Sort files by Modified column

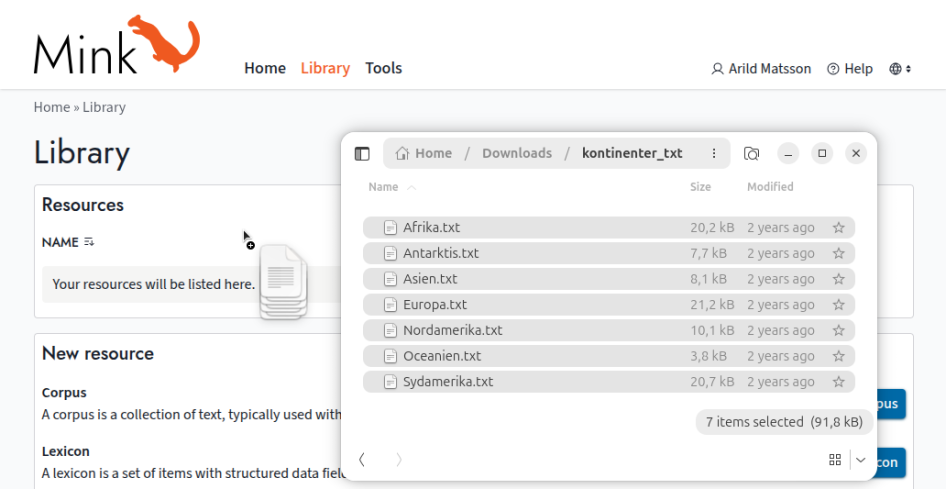pos(770,187)
